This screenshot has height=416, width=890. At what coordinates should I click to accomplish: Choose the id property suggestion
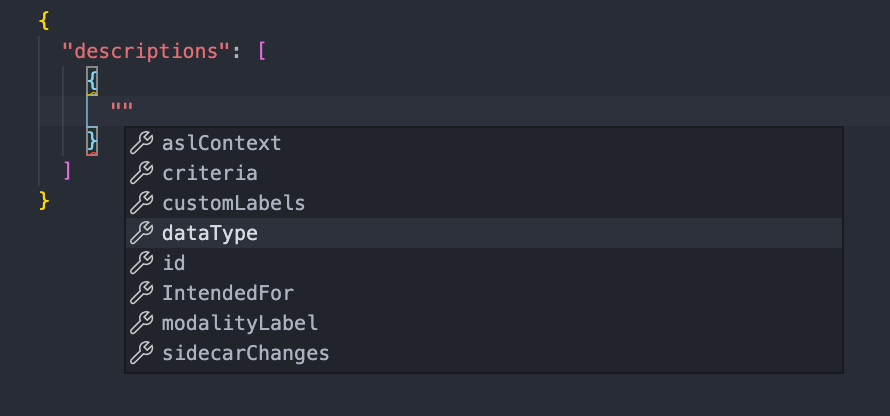173,263
